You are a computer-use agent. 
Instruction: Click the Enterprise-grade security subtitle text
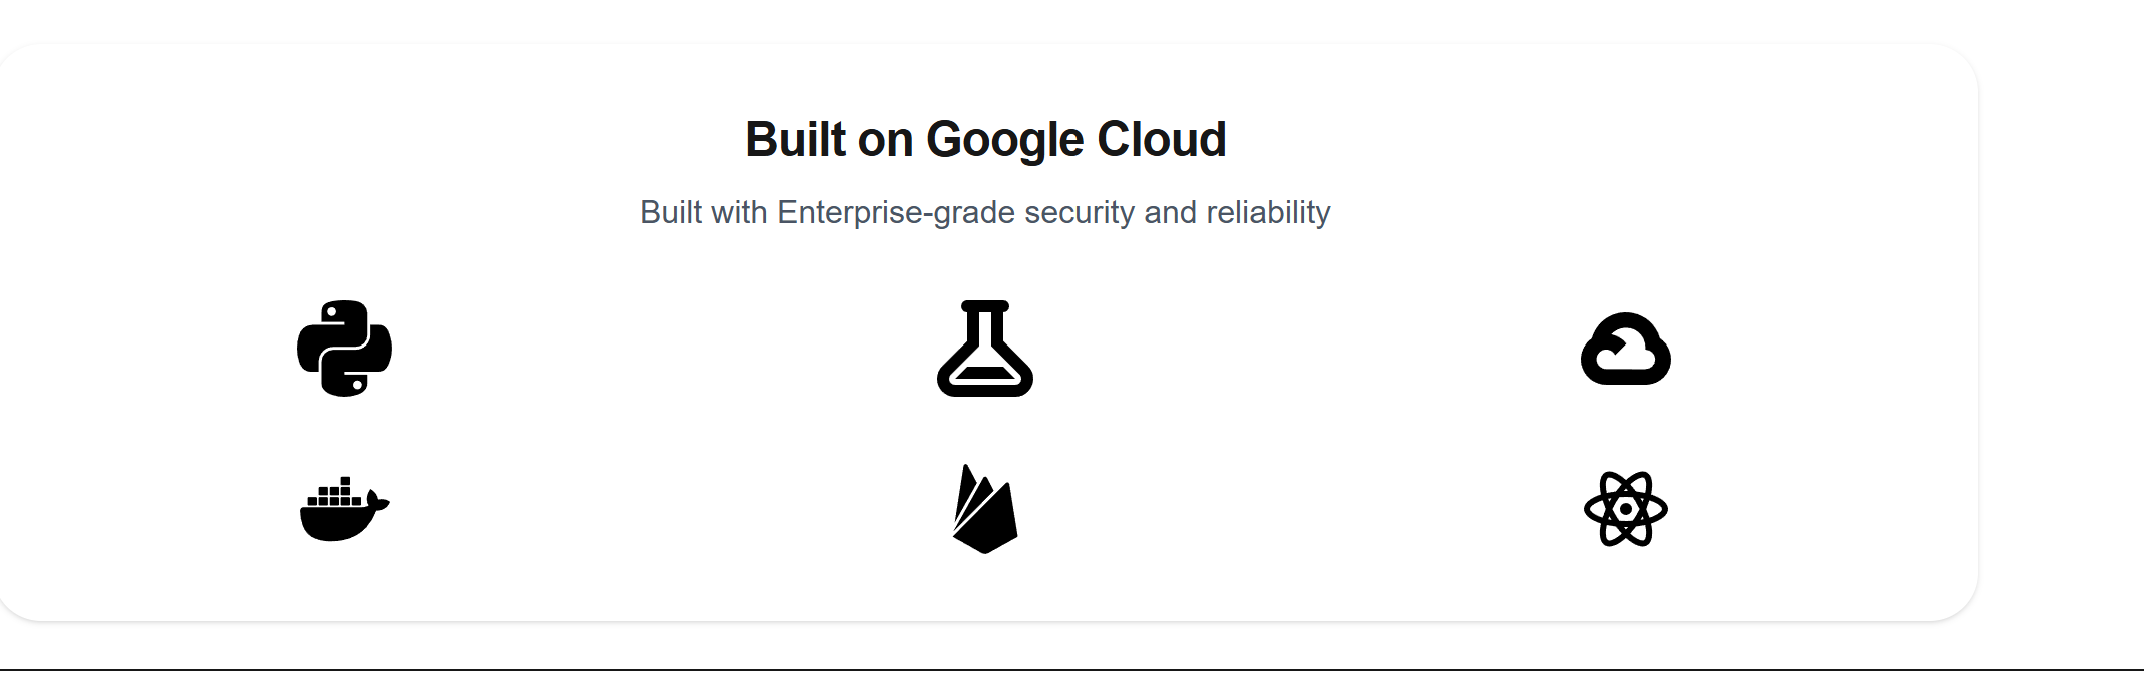985,212
